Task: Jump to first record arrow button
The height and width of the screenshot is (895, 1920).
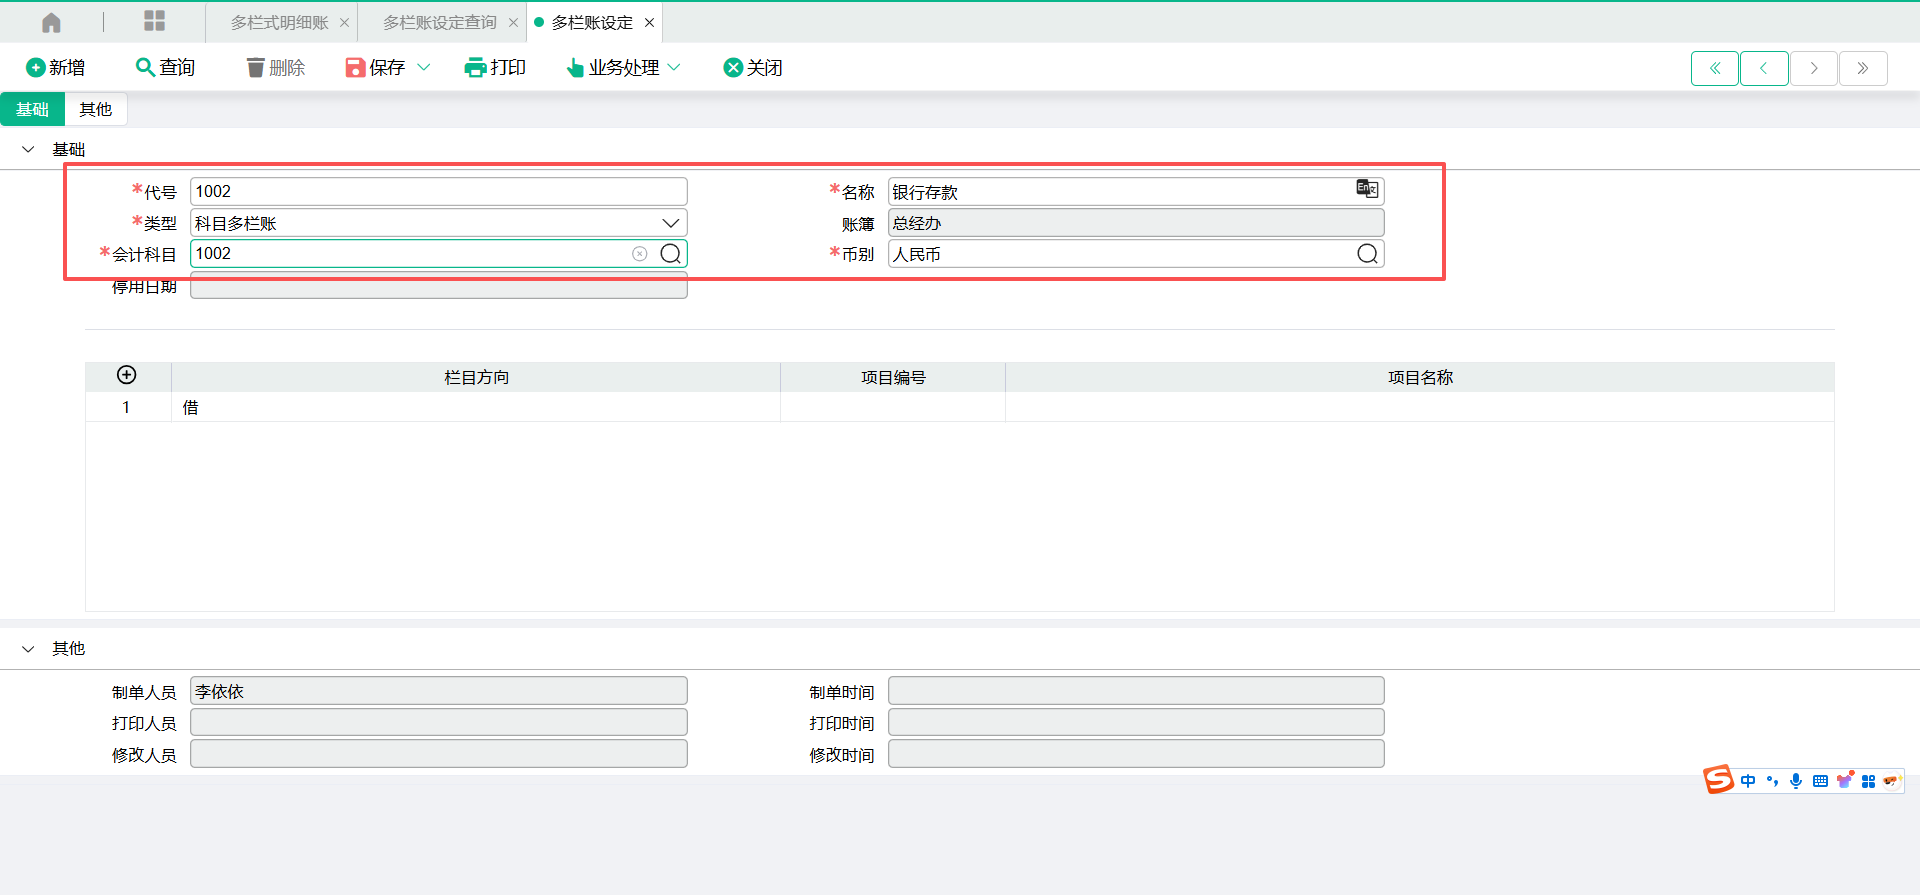Action: [x=1714, y=68]
